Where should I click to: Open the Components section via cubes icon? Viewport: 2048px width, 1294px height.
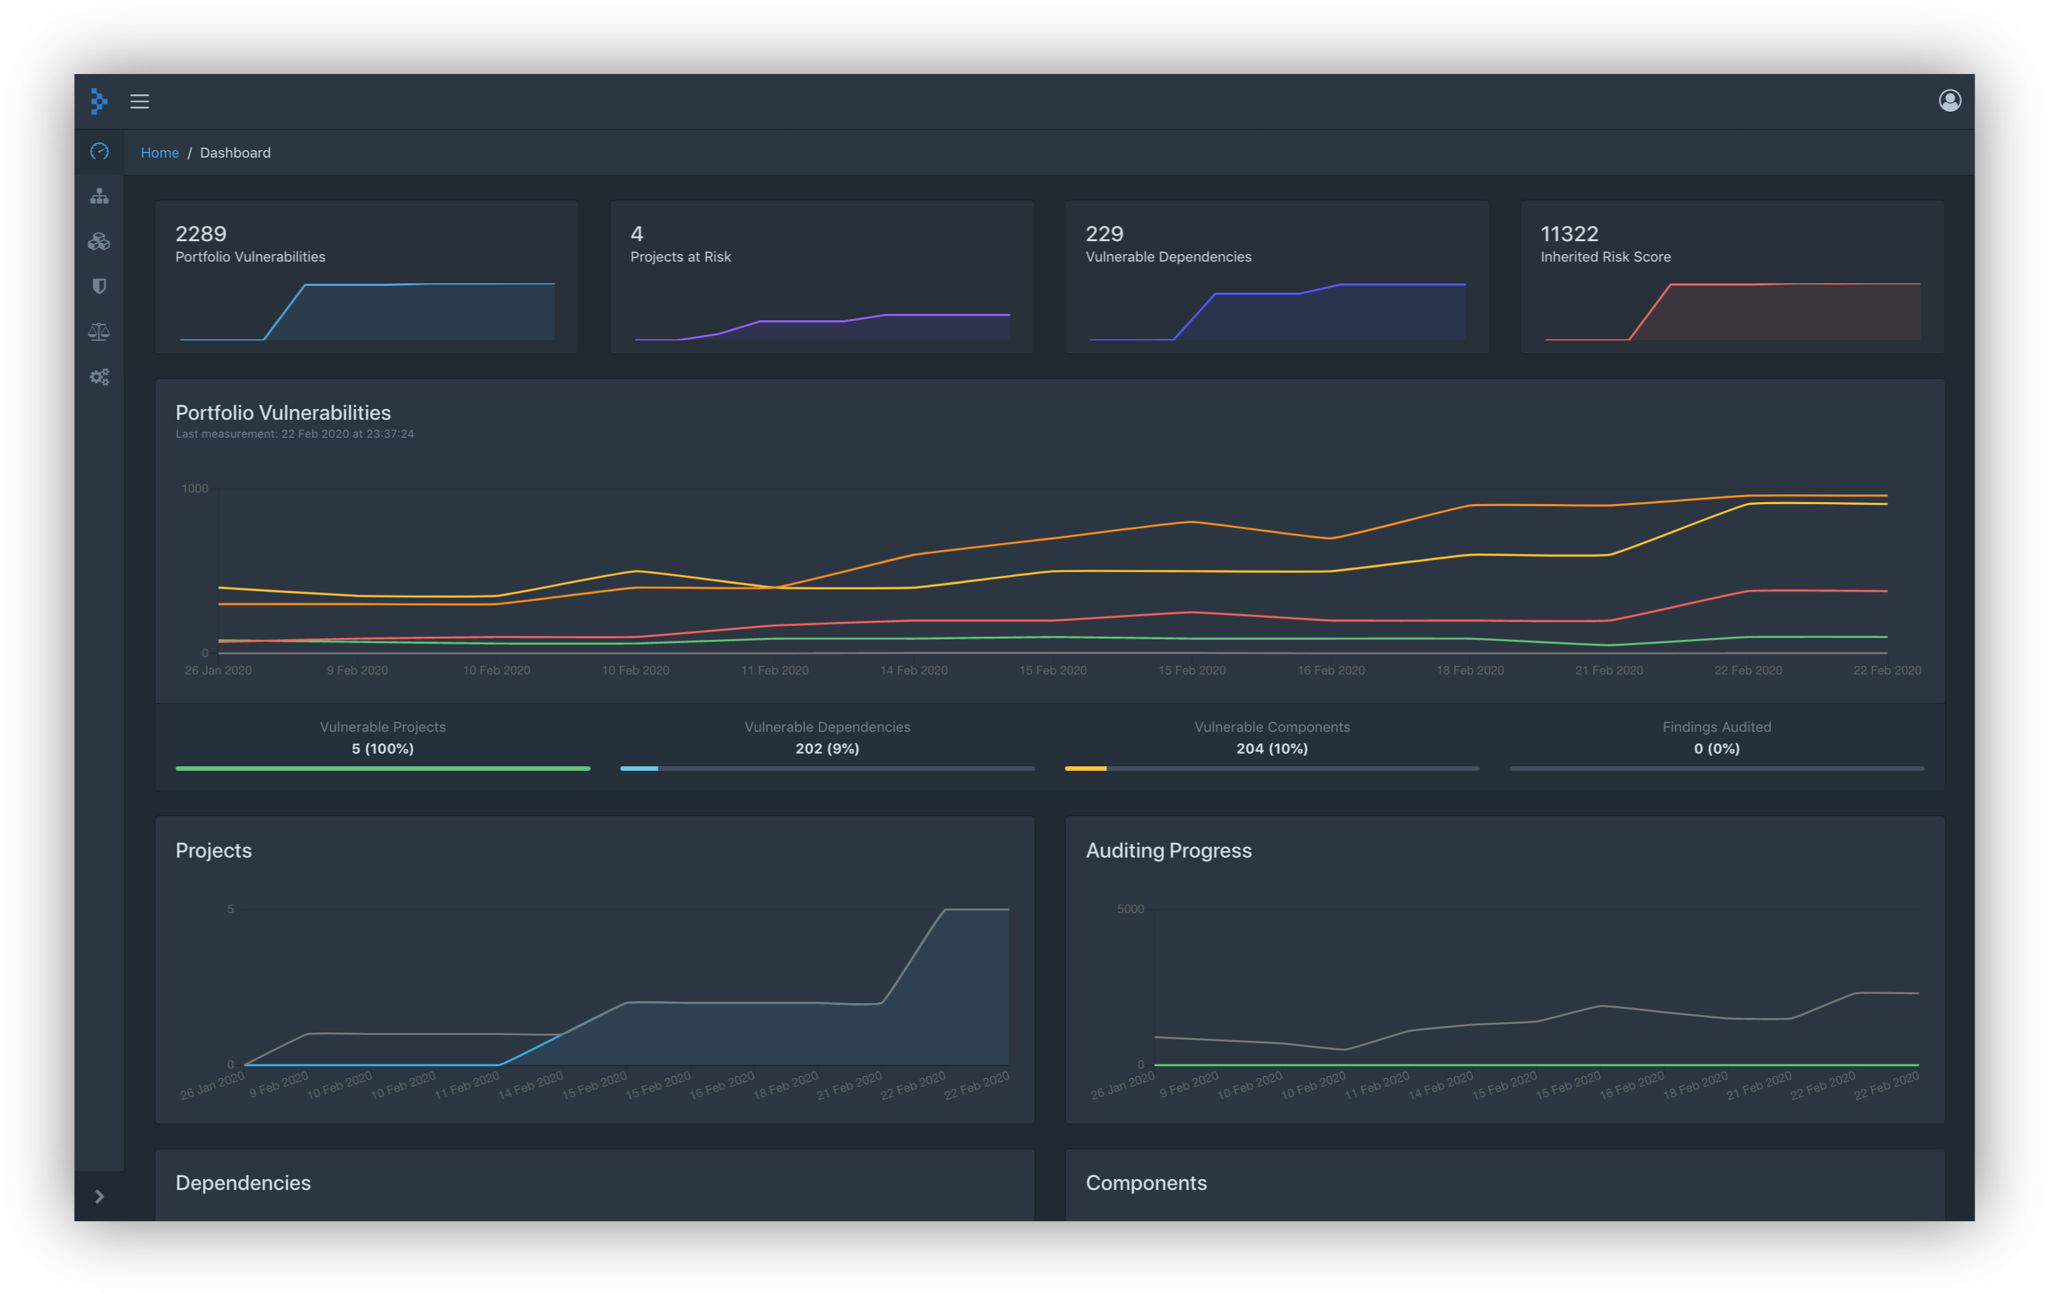[x=99, y=241]
